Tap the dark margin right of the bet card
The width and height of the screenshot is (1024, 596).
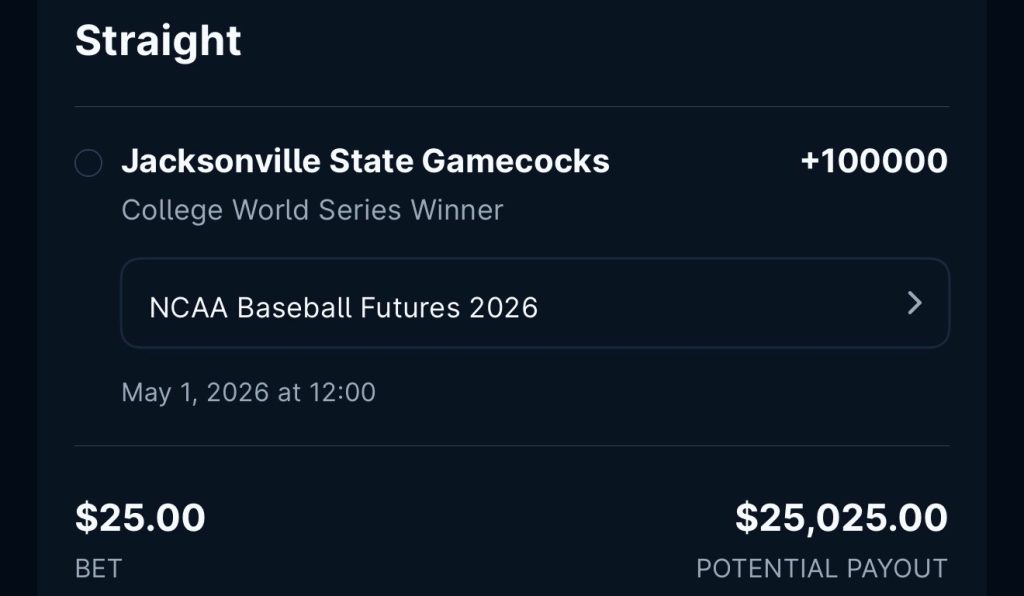(1005, 300)
